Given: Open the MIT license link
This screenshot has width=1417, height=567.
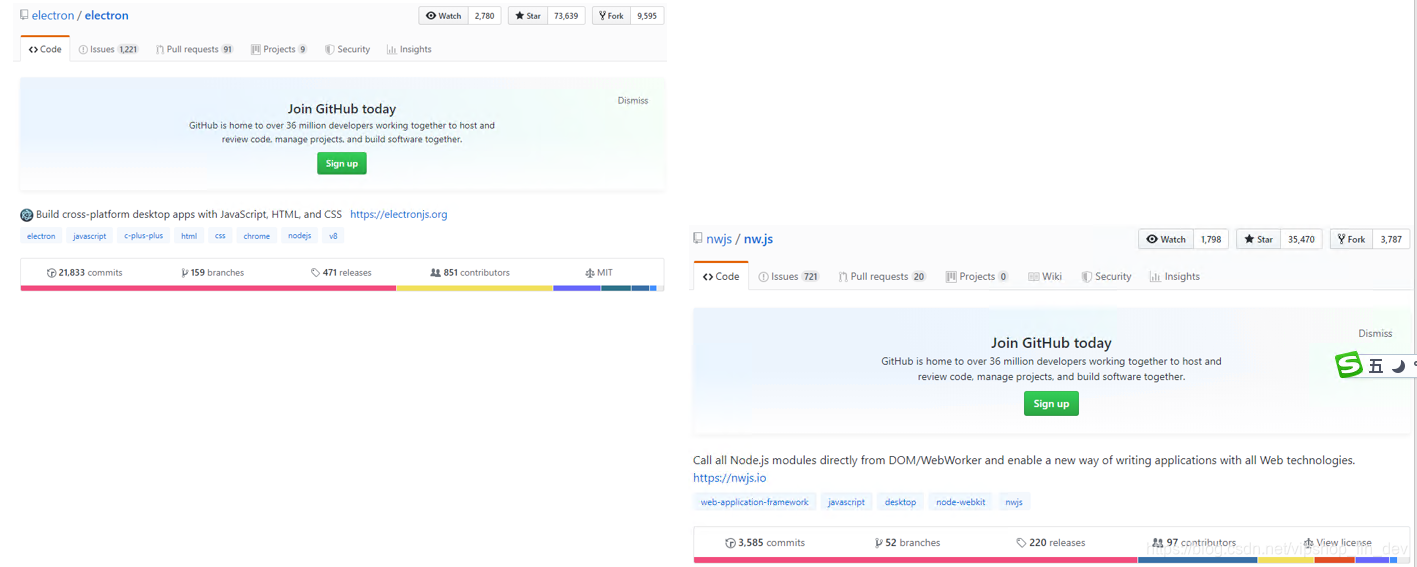Looking at the screenshot, I should click(x=599, y=272).
